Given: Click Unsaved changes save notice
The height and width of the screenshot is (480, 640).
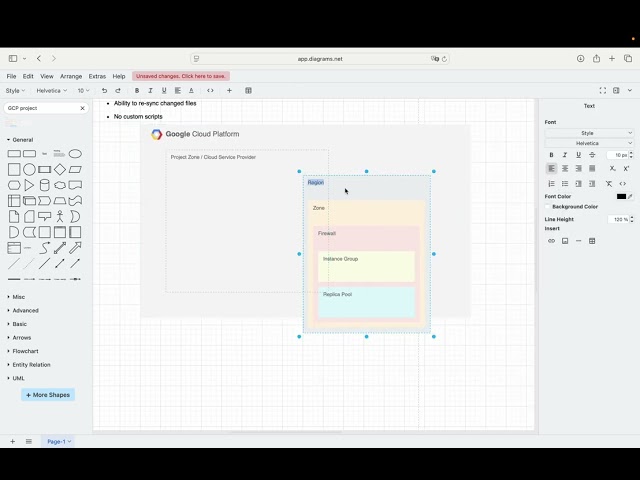Looking at the screenshot, I should tap(180, 76).
